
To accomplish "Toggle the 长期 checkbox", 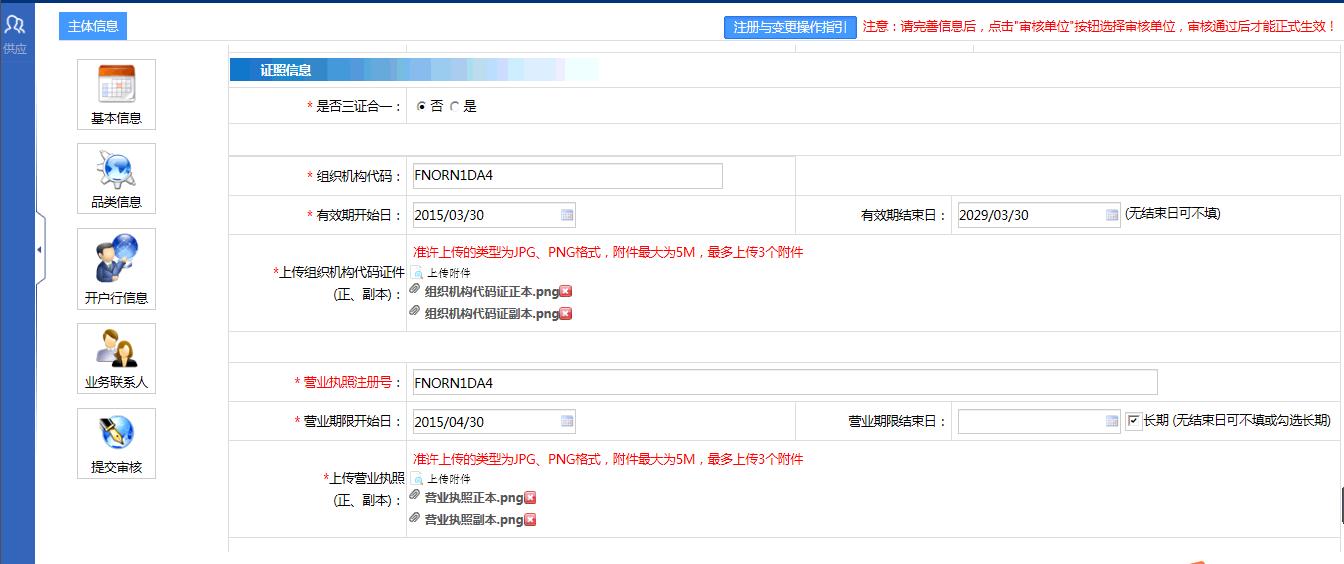I will pyautogui.click(x=1133, y=421).
